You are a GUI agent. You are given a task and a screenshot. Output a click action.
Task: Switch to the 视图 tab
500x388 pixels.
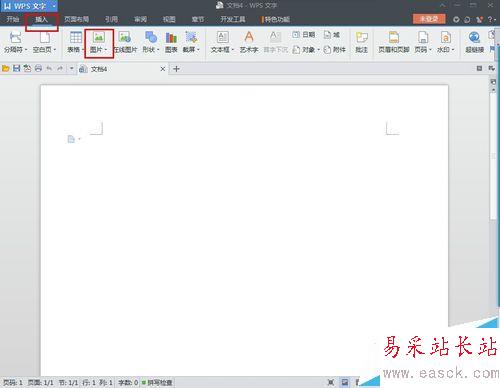[x=169, y=19]
